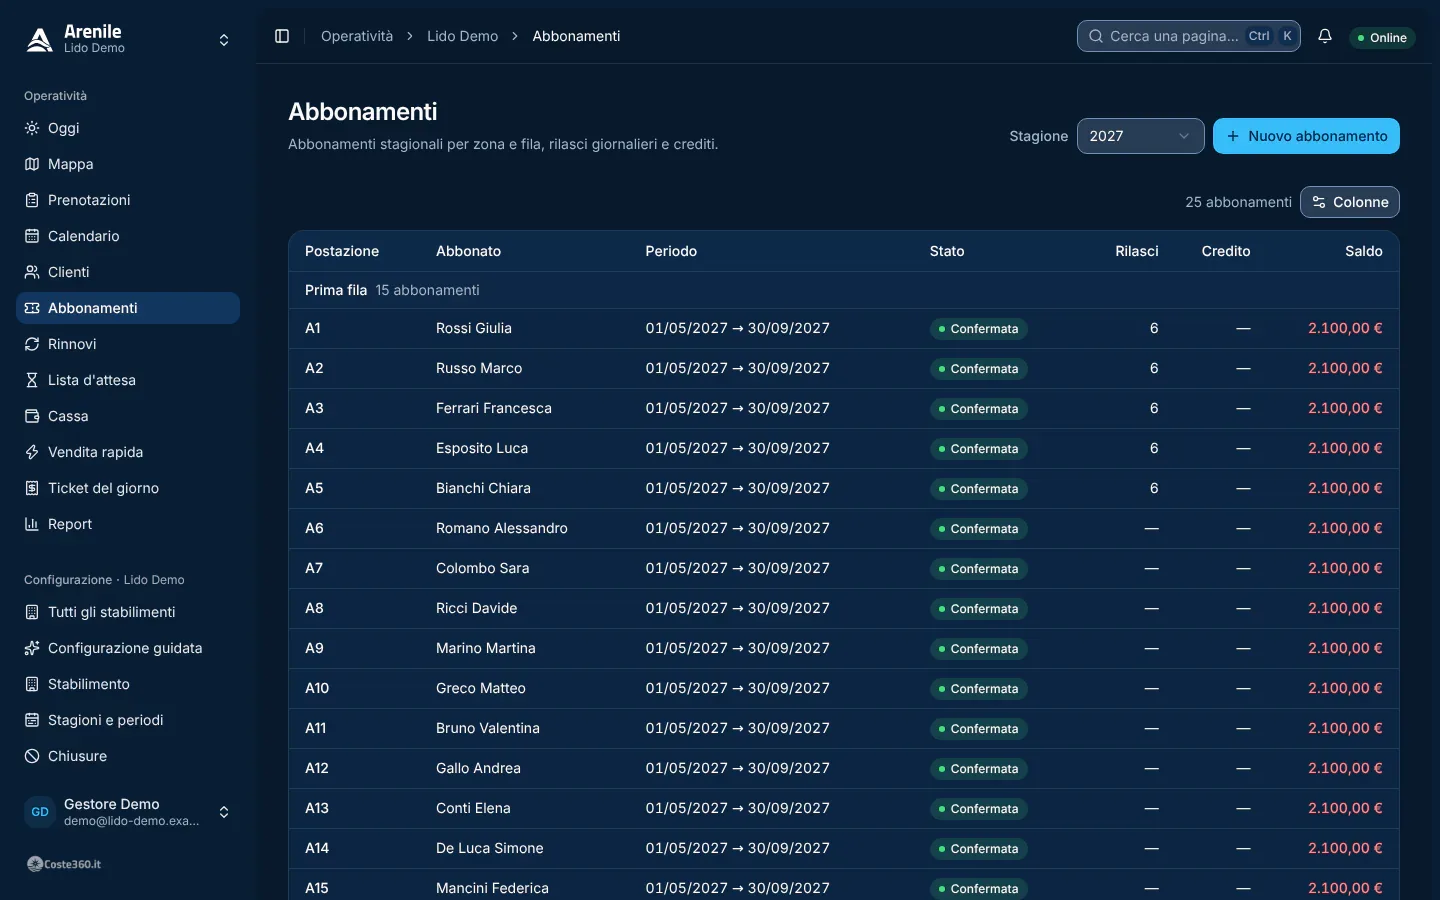
Task: Click the Vendita rapida lightning icon
Action: point(32,452)
